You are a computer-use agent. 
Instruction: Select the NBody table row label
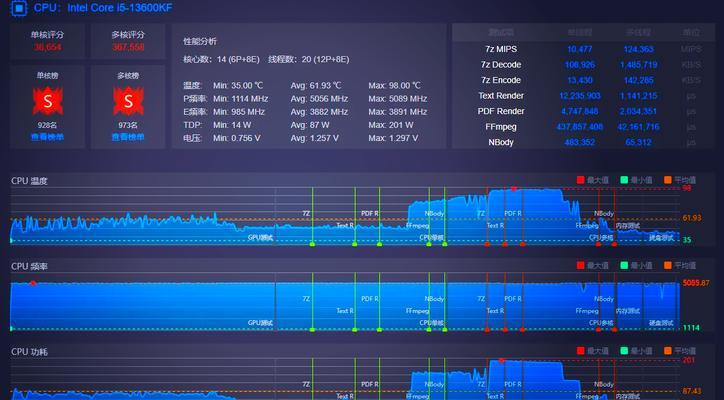tap(501, 142)
